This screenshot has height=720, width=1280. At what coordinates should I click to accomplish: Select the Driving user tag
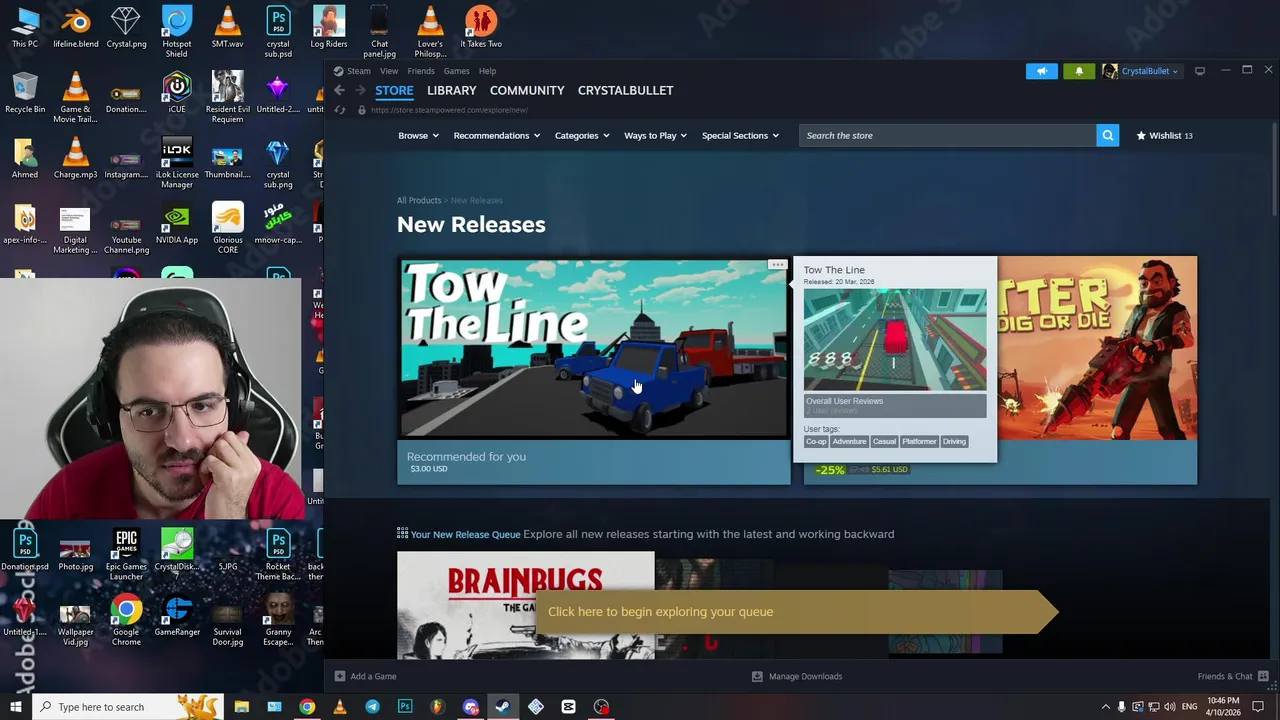point(954,441)
